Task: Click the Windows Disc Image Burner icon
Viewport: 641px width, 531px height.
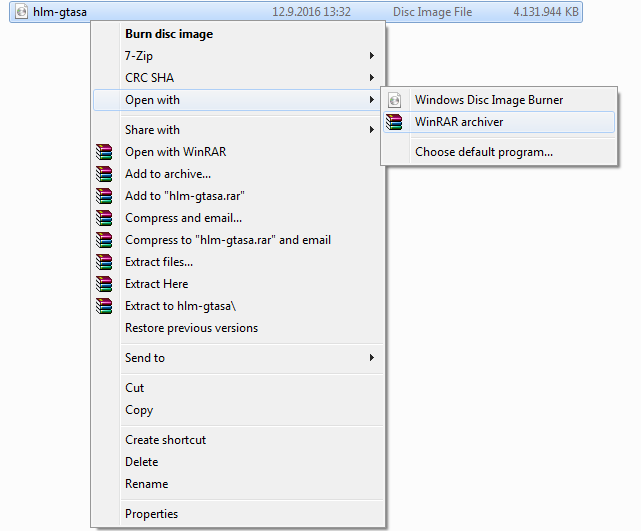Action: click(396, 100)
